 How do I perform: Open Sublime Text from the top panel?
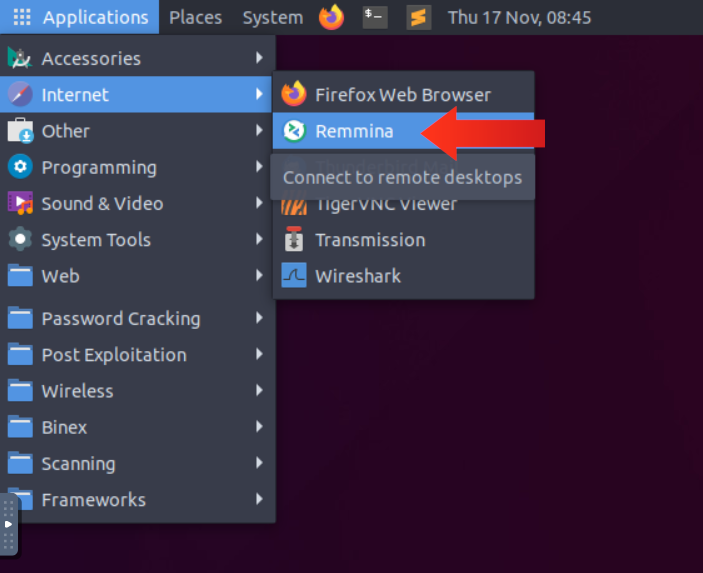(419, 17)
